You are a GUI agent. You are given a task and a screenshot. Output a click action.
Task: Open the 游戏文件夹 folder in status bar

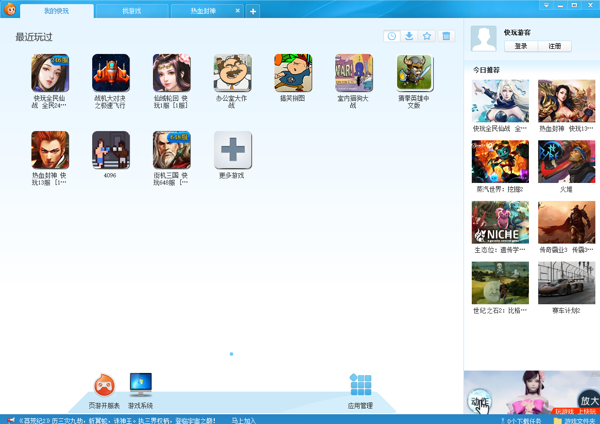[575, 420]
